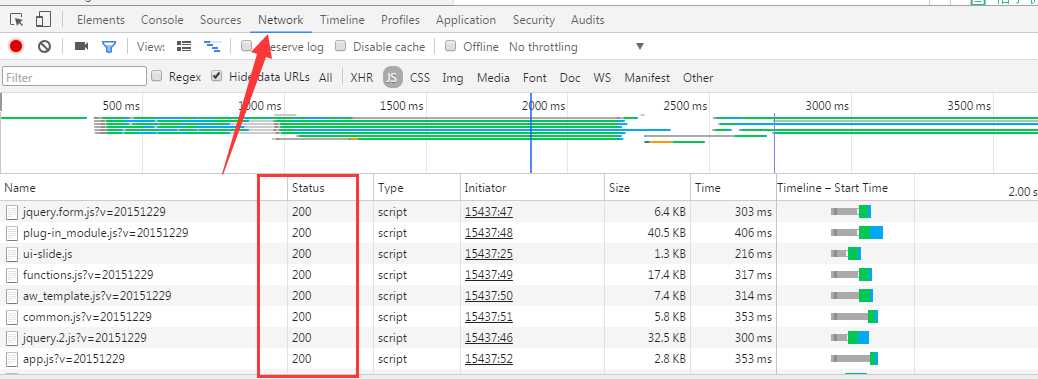Filter requests by Media
Screen dimensions: 1038x379
[x=493, y=77]
